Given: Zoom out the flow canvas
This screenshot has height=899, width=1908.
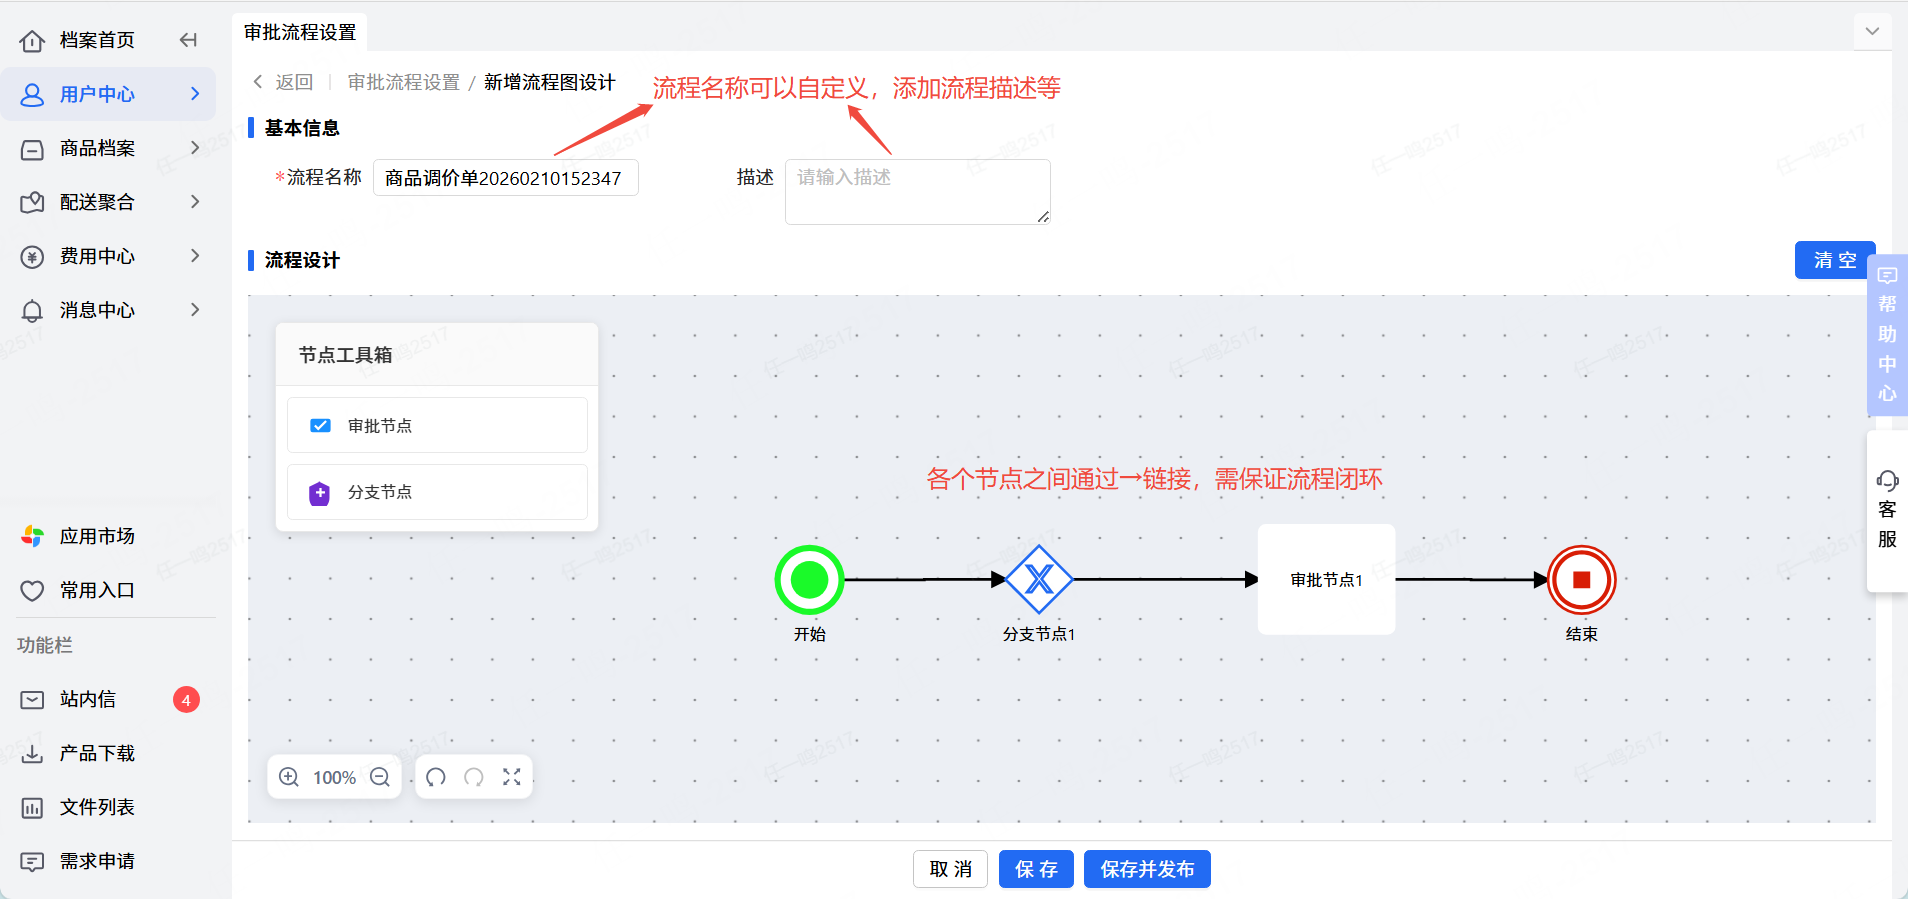Looking at the screenshot, I should click(380, 777).
